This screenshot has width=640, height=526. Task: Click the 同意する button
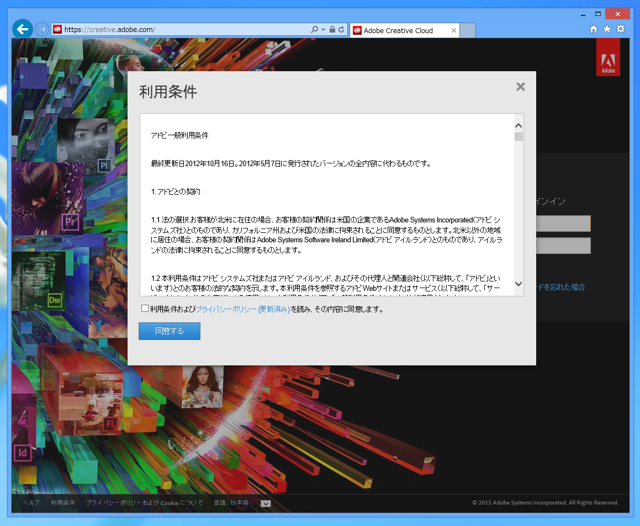pyautogui.click(x=169, y=331)
